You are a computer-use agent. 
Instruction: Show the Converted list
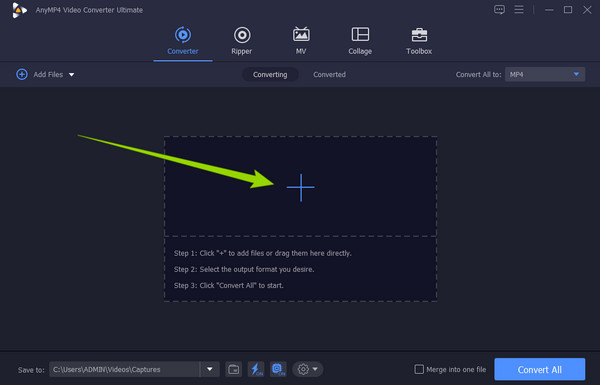pyautogui.click(x=329, y=74)
